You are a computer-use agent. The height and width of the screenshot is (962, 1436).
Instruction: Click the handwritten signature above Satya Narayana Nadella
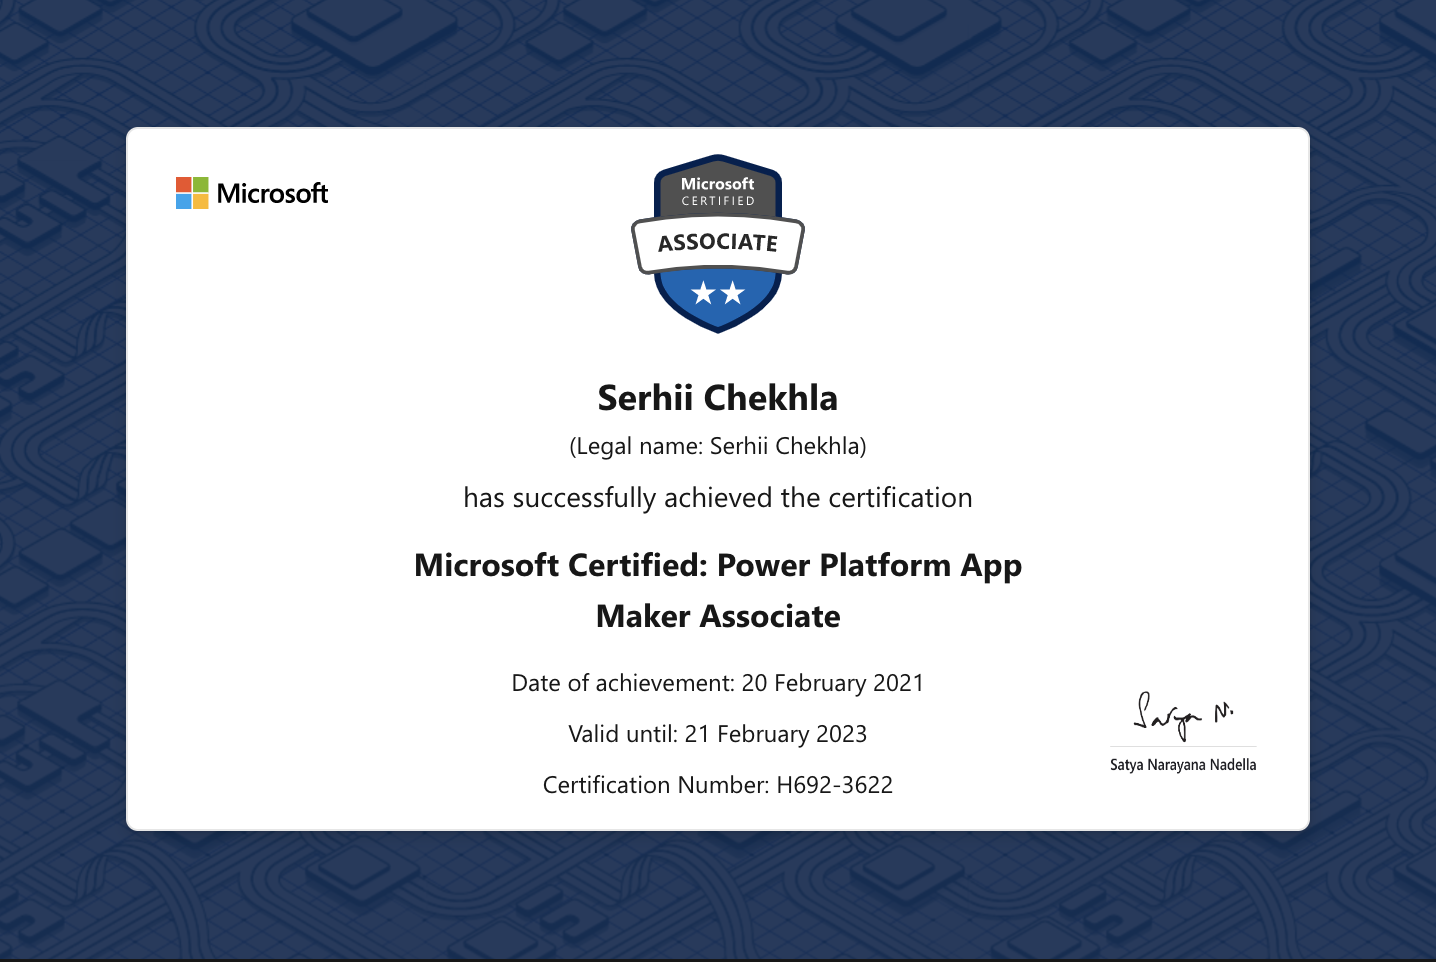click(1183, 714)
